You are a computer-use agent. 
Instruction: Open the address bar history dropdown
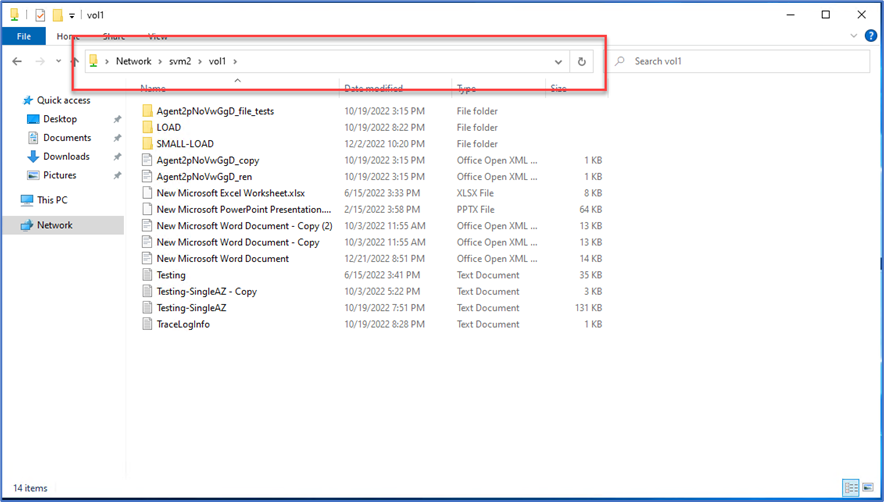click(558, 61)
